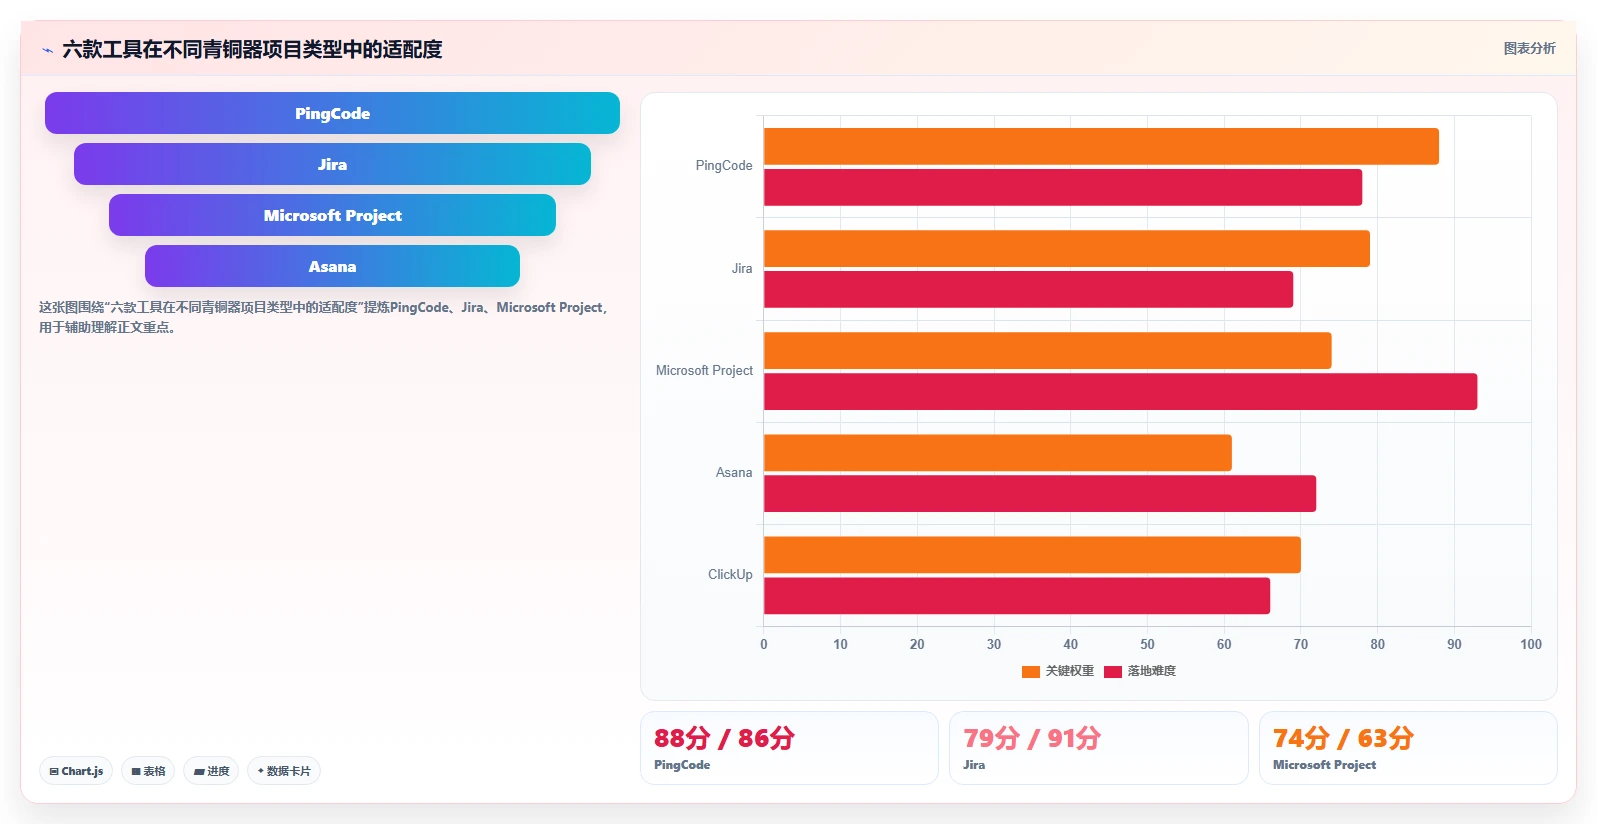Click the Asana y-axis label
The width and height of the screenshot is (1597, 824).
click(x=734, y=472)
